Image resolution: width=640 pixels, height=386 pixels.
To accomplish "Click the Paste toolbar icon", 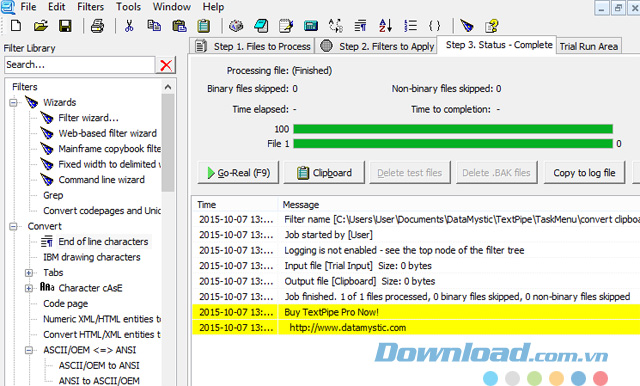I will click(x=179, y=26).
